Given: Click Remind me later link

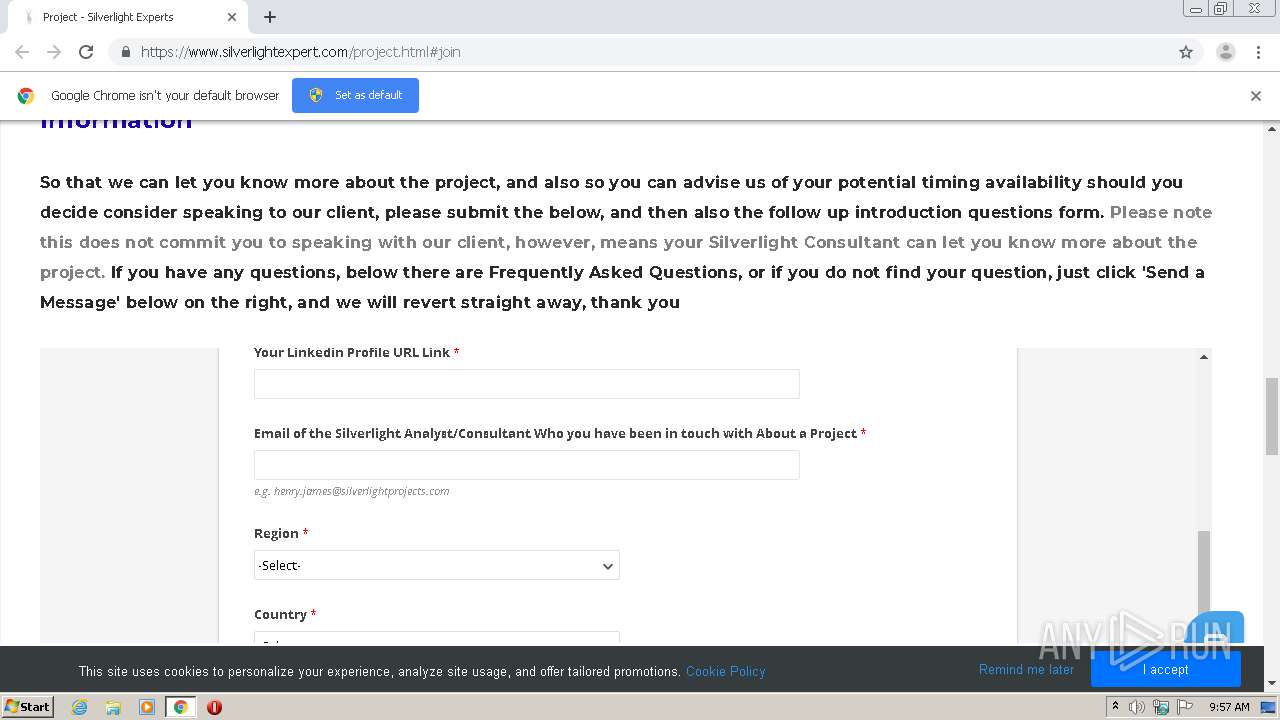Looking at the screenshot, I should pyautogui.click(x=1026, y=670).
